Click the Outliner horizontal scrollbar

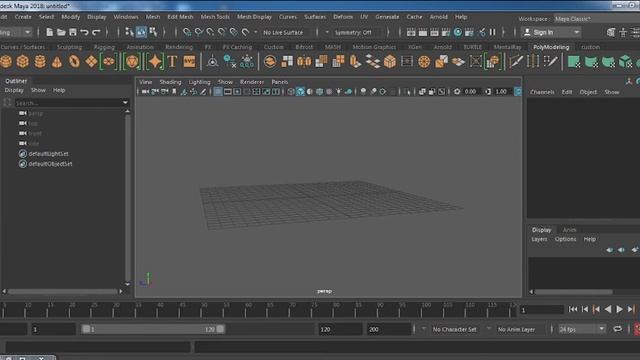click(x=62, y=291)
